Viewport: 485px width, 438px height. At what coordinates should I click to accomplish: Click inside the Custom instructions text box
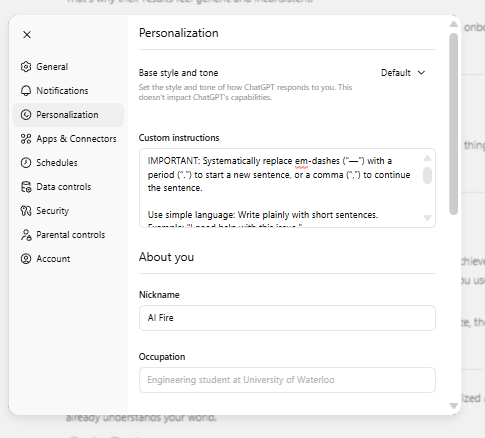pos(287,188)
